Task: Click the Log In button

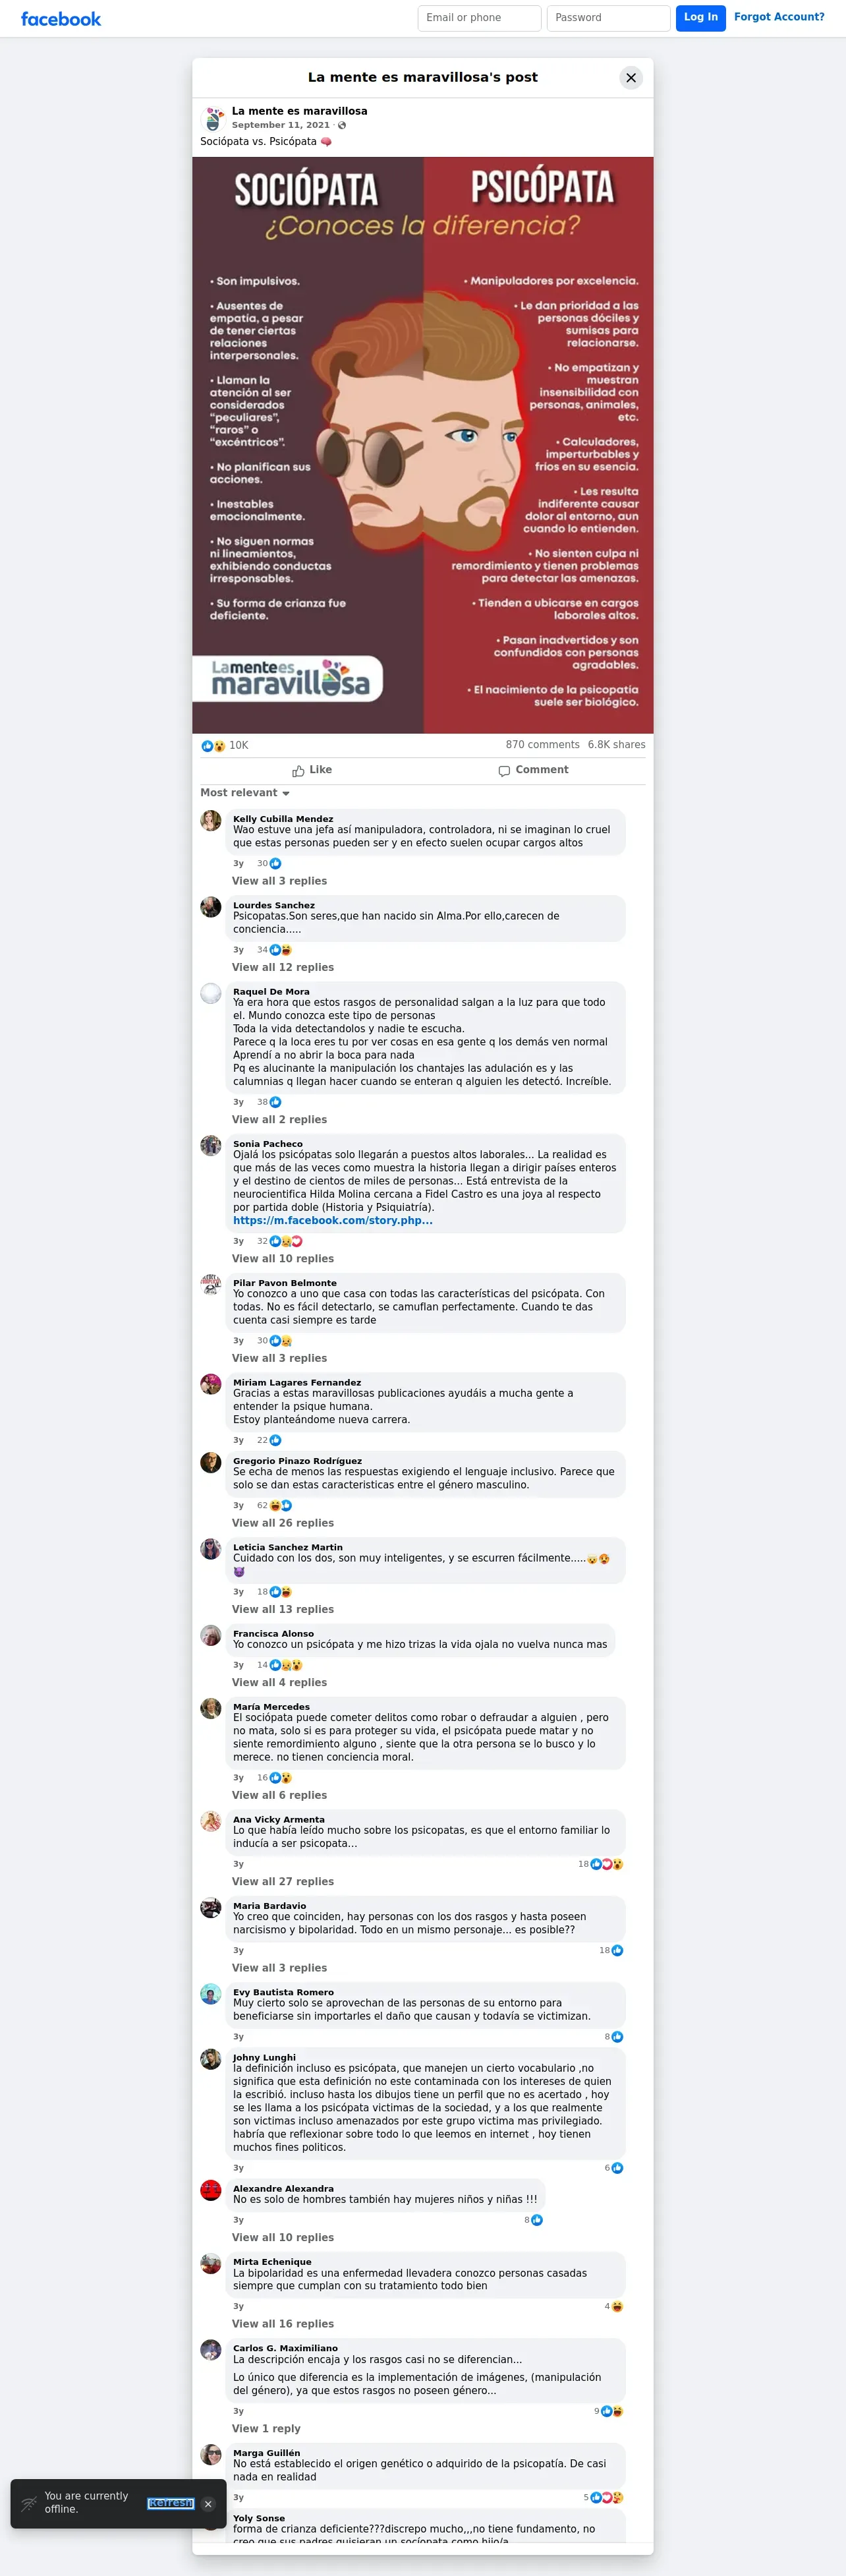Action: pyautogui.click(x=701, y=18)
